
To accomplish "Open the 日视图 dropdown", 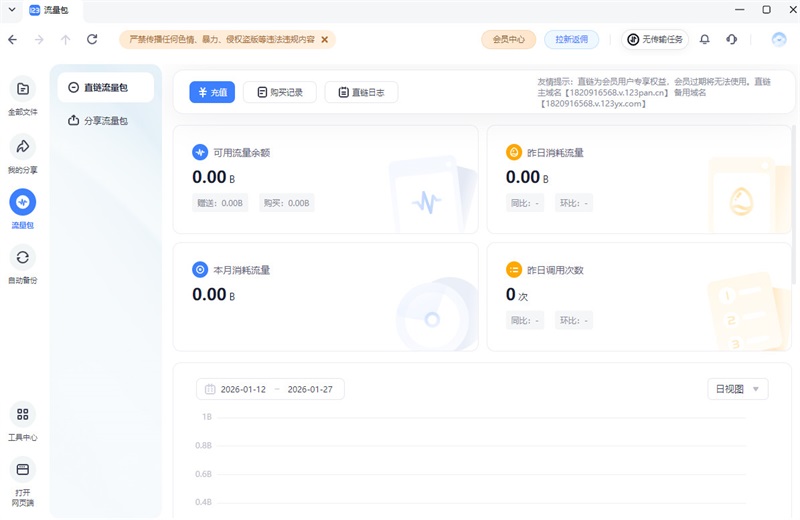I will tap(738, 389).
